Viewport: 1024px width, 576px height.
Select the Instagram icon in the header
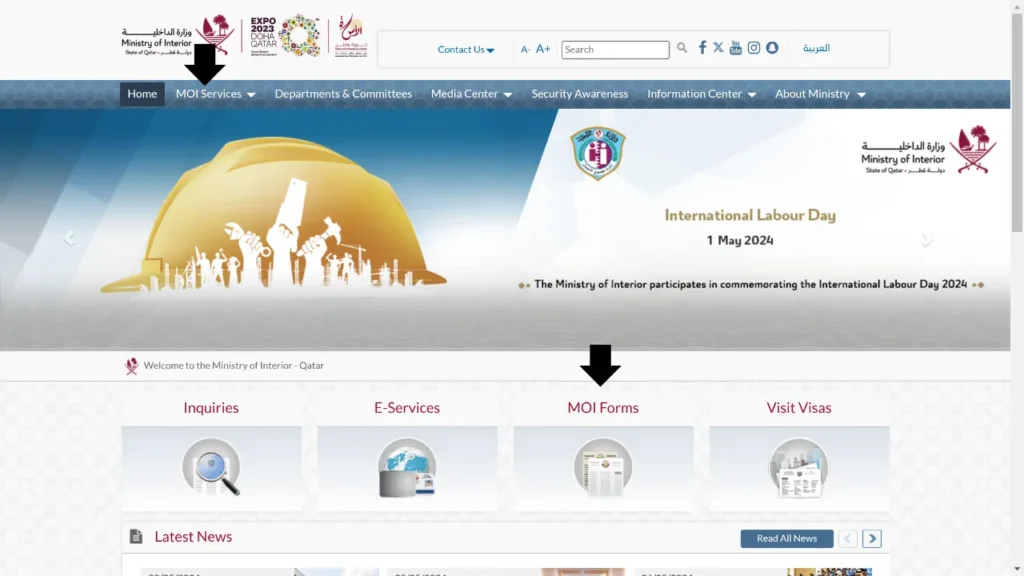click(754, 47)
